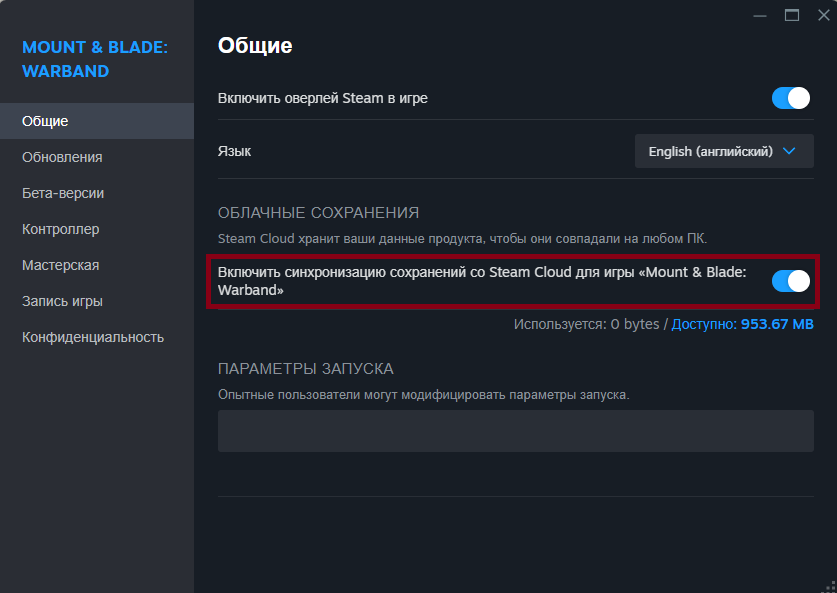Show the Запись игры settings
The height and width of the screenshot is (593, 837).
point(62,301)
